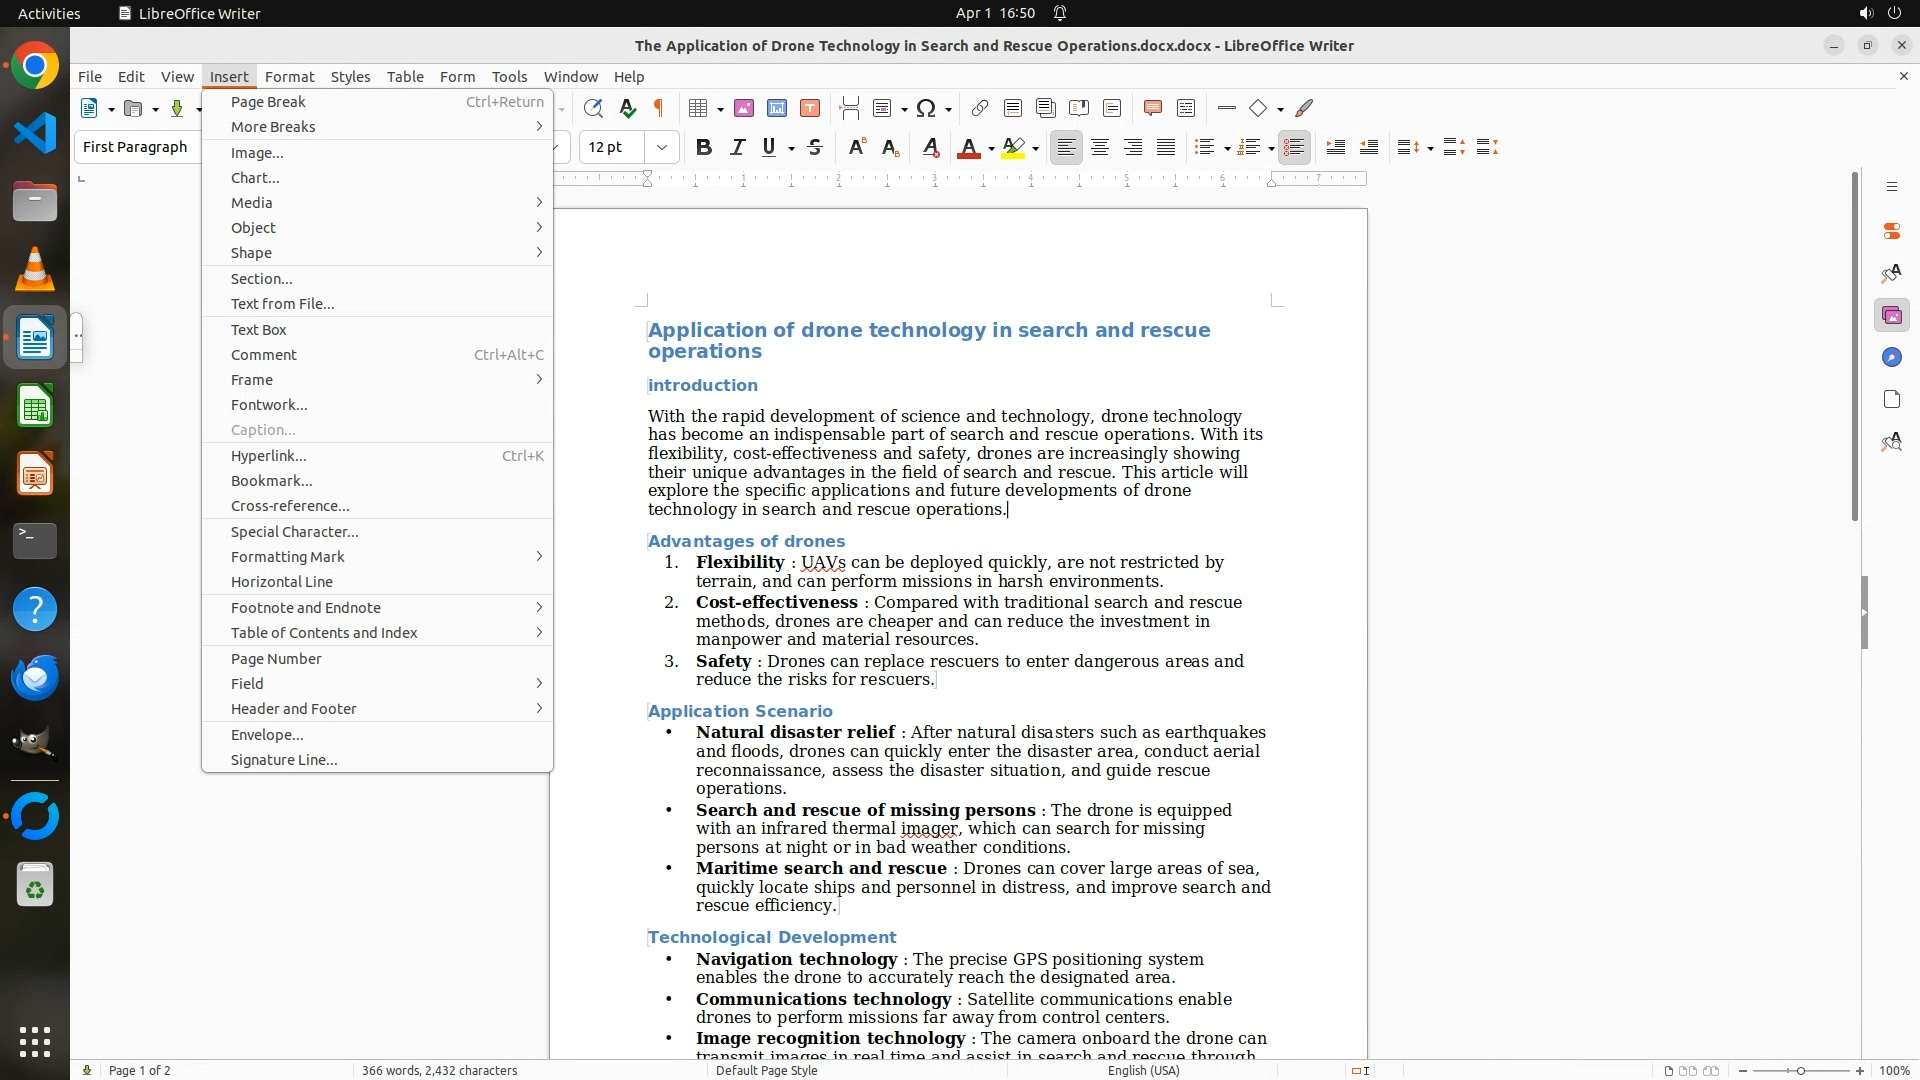Viewport: 1920px width, 1080px height.
Task: Open Thunderbird from the Ubuntu dock
Action: coord(35,678)
